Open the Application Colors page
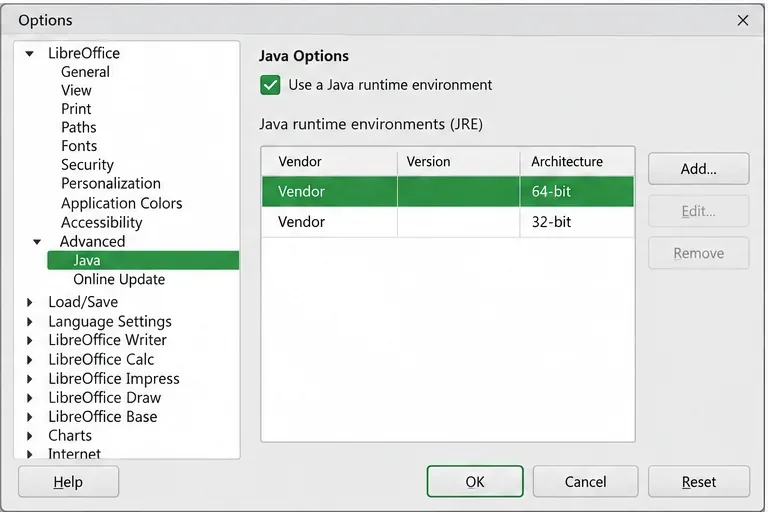The height and width of the screenshot is (512, 768). click(x=121, y=203)
